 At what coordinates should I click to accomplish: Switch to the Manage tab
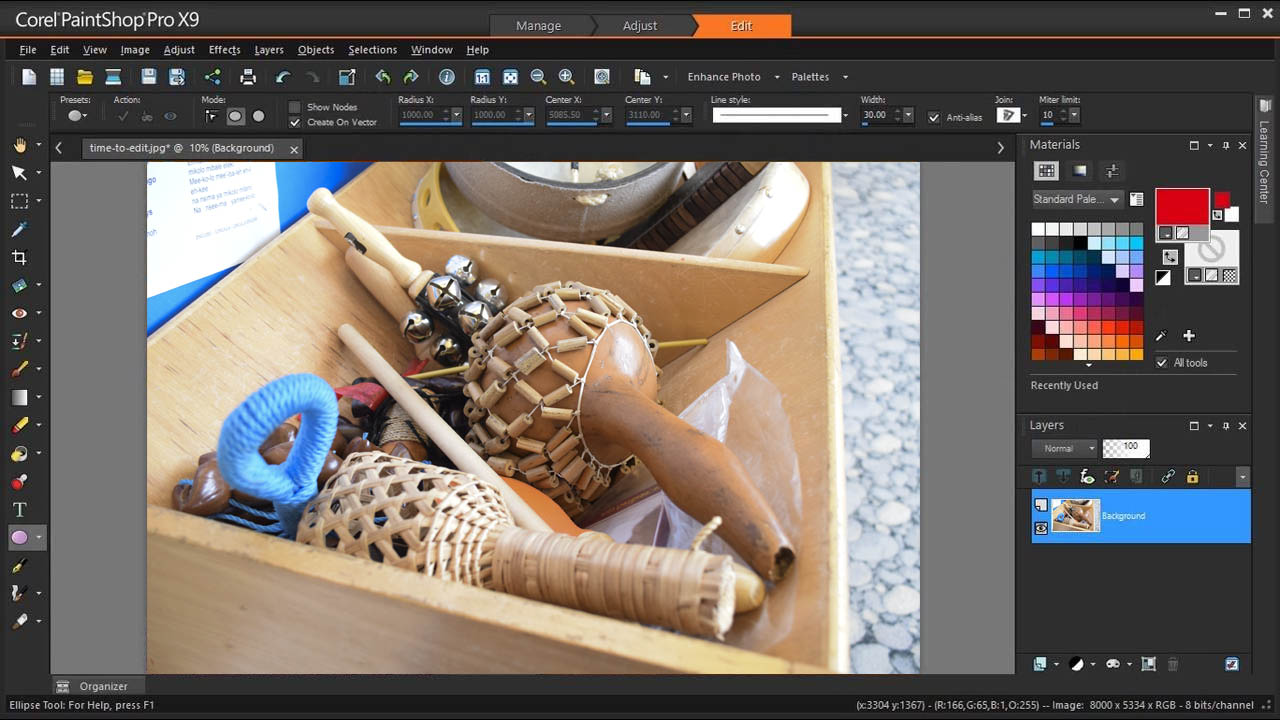541,27
